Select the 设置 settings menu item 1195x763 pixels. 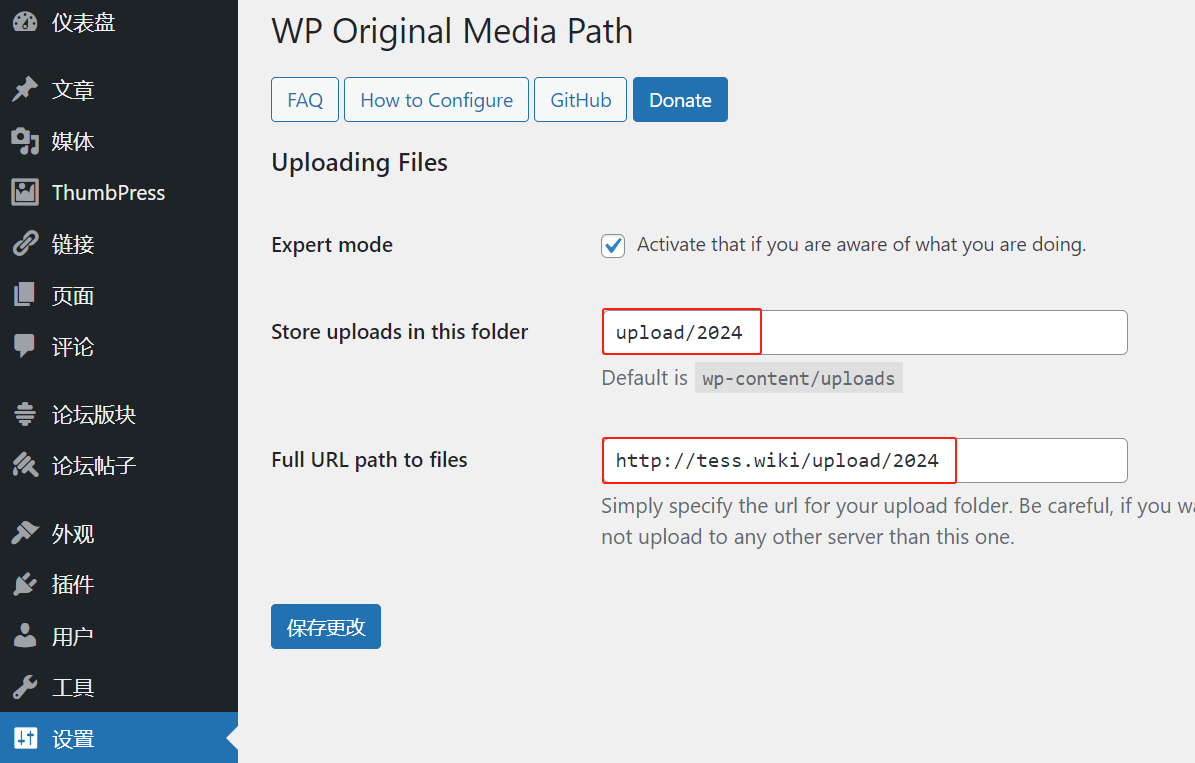[x=73, y=739]
